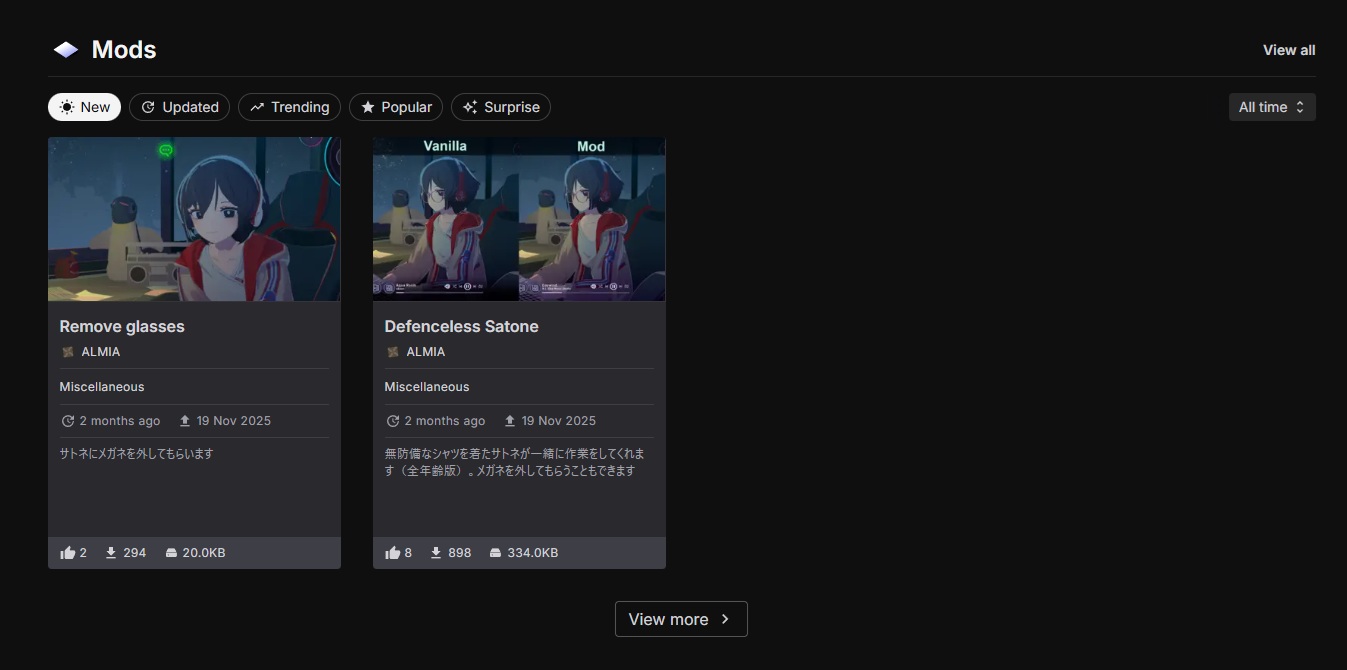Choose the Popular filter tab

click(x=396, y=107)
